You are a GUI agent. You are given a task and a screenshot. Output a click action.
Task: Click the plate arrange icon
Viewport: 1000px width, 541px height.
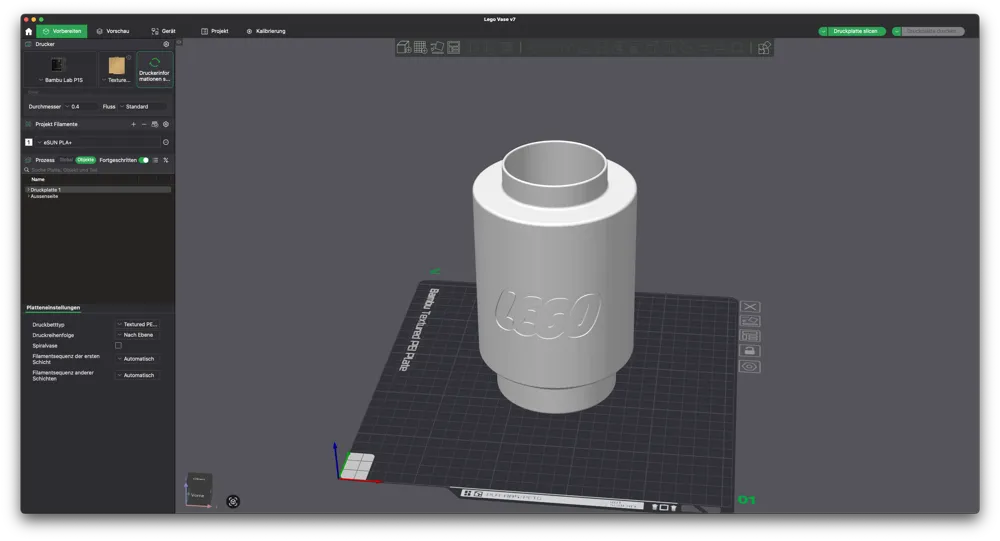point(750,336)
